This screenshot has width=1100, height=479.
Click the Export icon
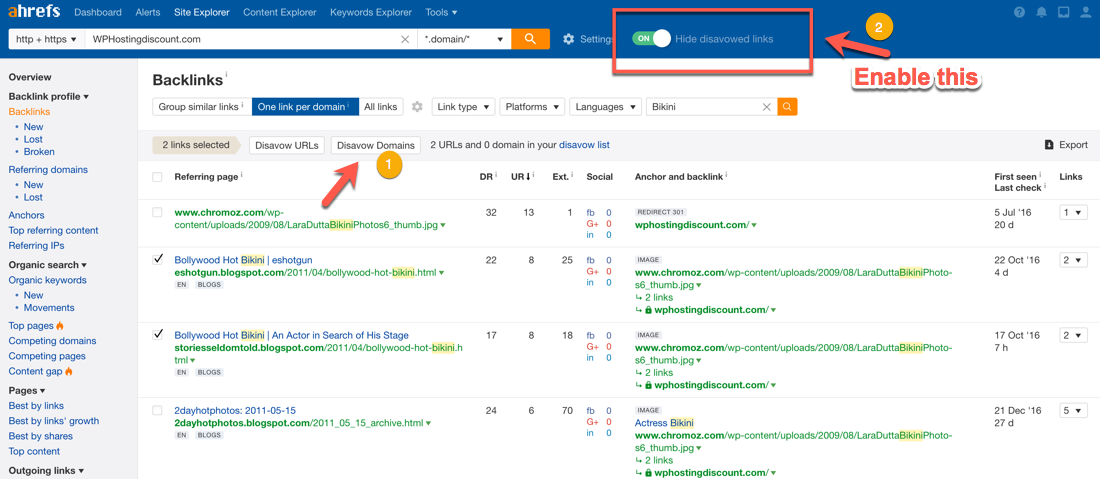pyautogui.click(x=1049, y=145)
